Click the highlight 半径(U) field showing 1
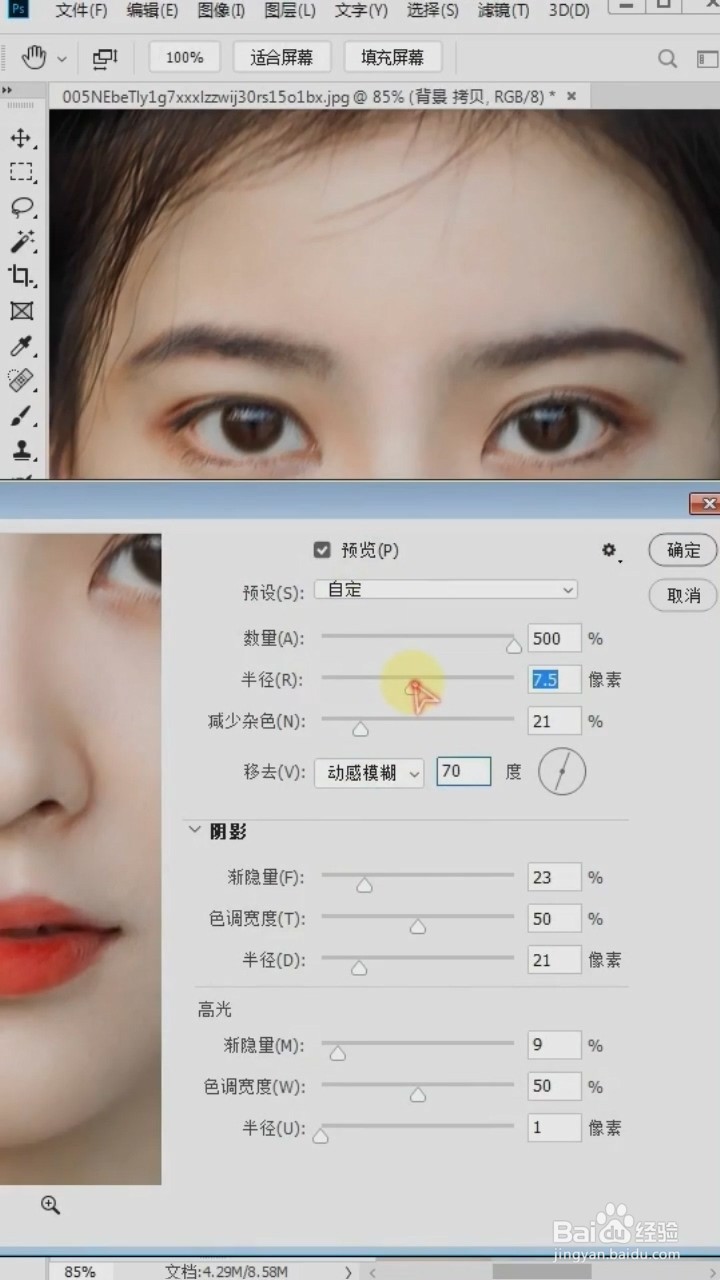The image size is (720, 1280). pyautogui.click(x=554, y=1127)
